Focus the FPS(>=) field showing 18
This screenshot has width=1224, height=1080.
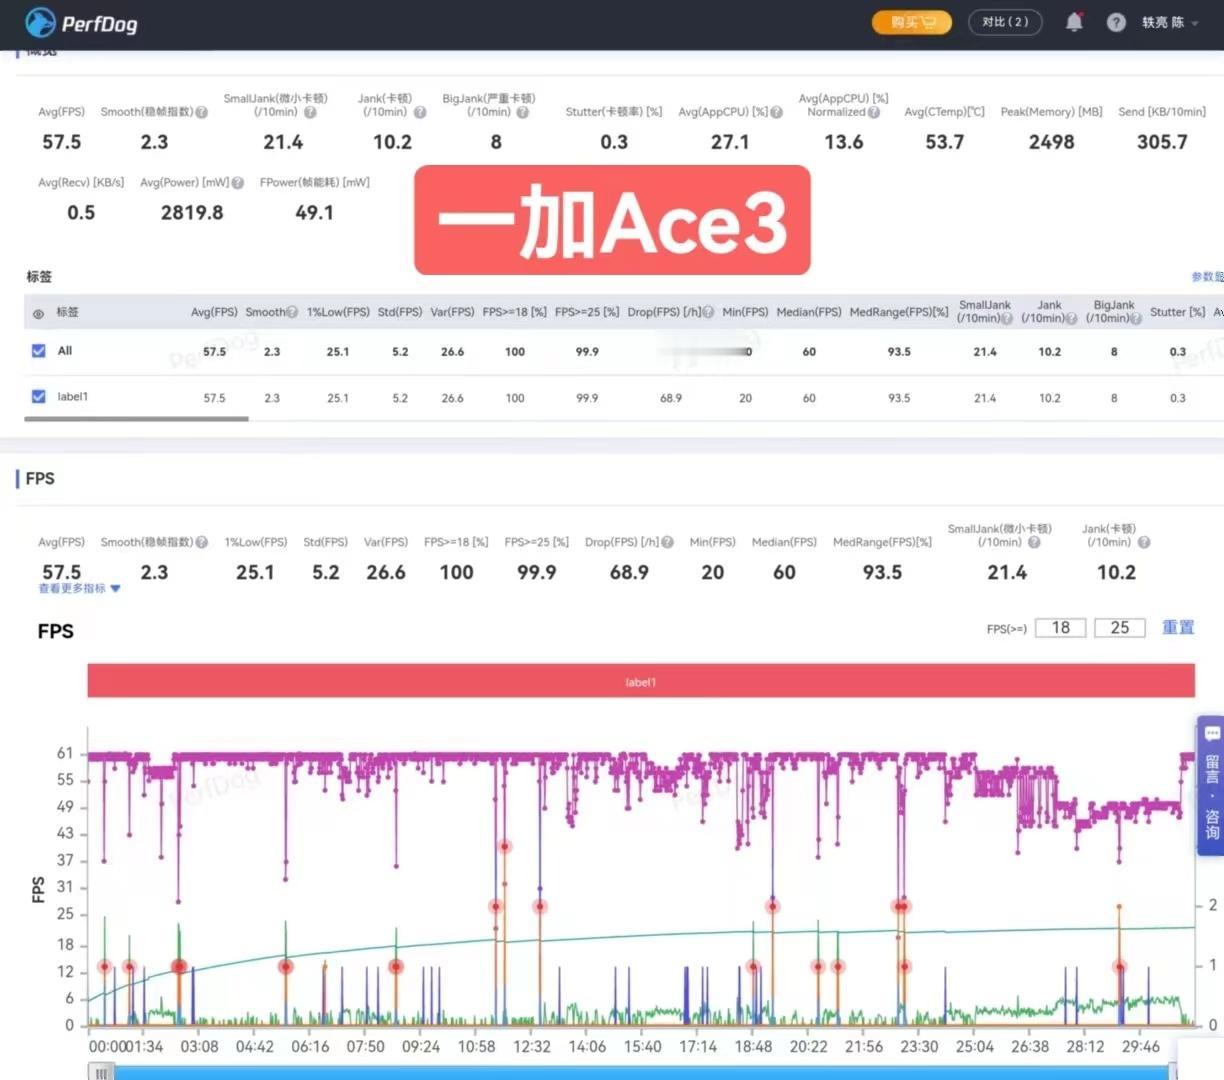click(x=1060, y=628)
